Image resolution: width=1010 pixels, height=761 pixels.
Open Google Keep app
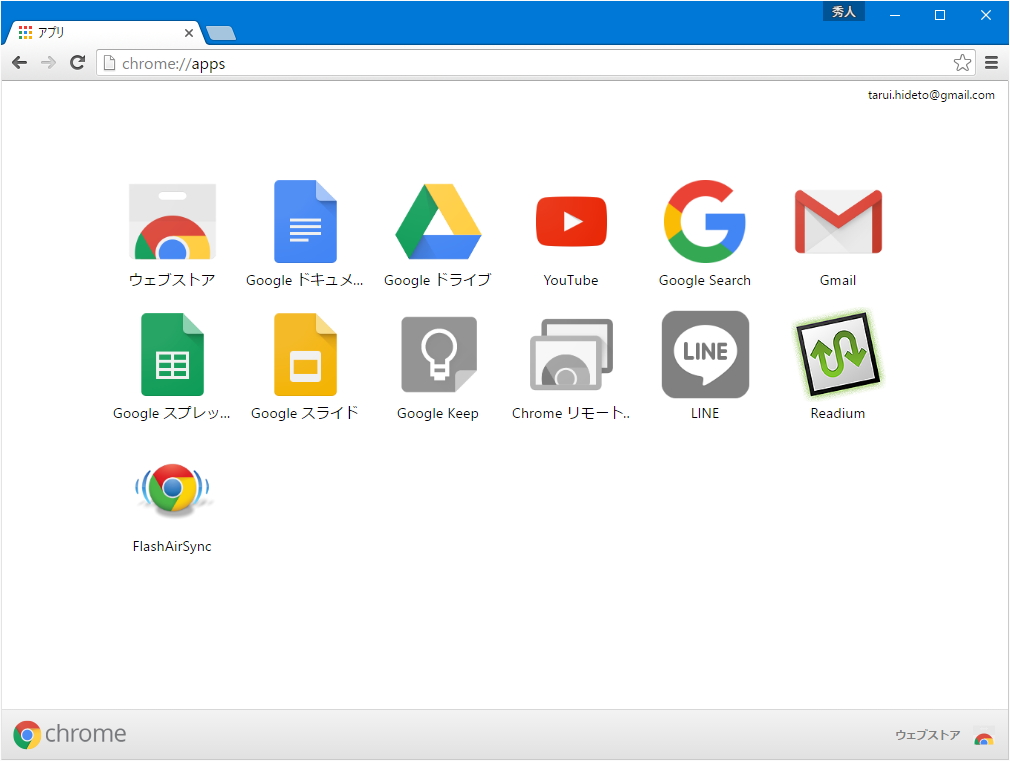coord(439,354)
